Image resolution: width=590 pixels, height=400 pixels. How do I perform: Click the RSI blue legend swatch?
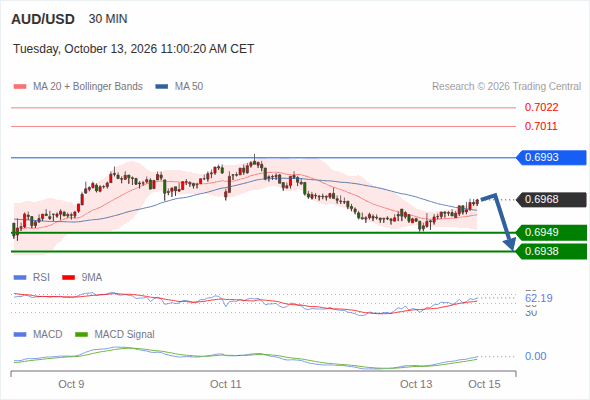pyautogui.click(x=20, y=278)
